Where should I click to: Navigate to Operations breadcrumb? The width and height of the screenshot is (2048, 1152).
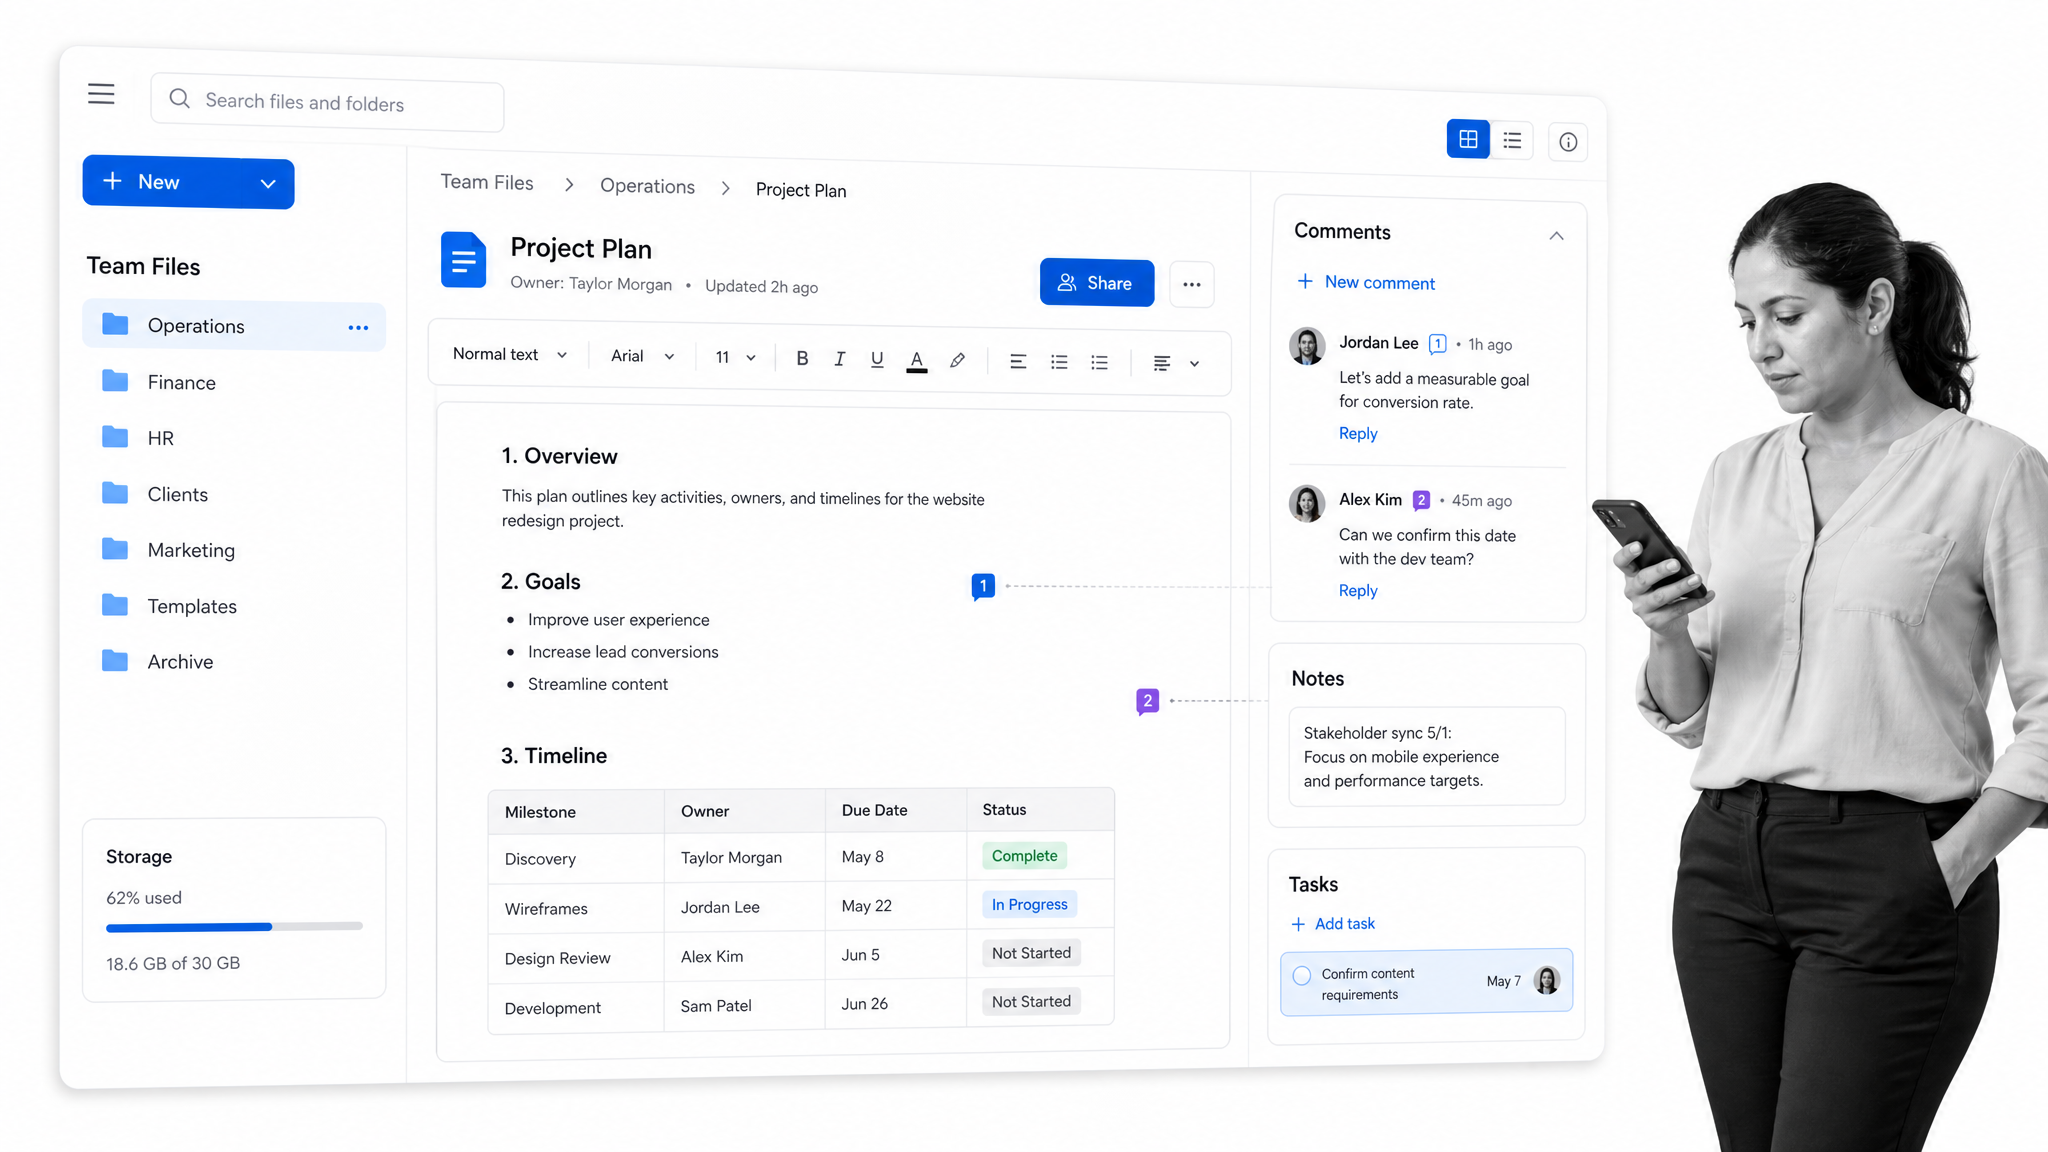pos(647,186)
